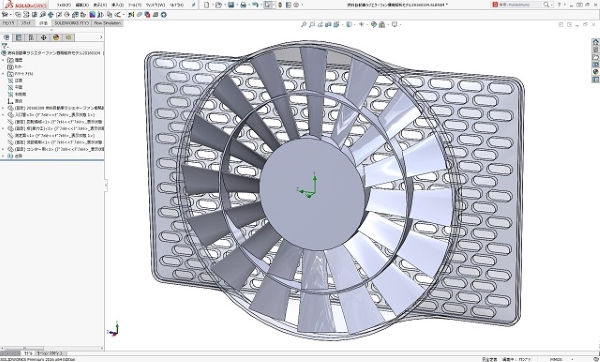The height and width of the screenshot is (362, 600).
Task: Switch to the first CommandManager tab
Action: click(8, 23)
